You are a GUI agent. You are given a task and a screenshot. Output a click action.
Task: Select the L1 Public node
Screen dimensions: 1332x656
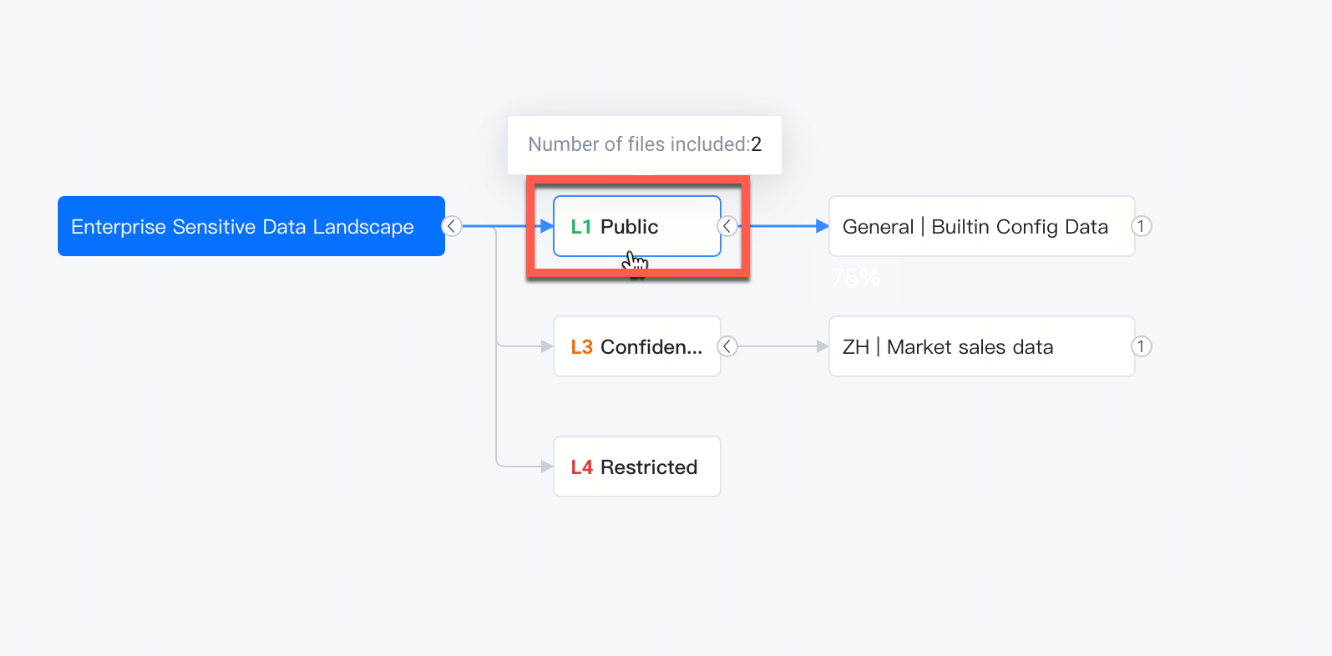pos(637,226)
